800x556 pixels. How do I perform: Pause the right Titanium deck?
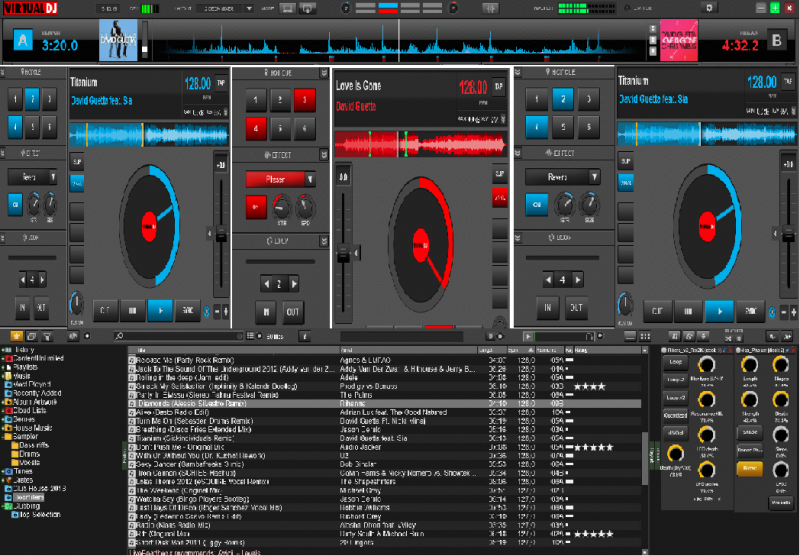(x=688, y=311)
